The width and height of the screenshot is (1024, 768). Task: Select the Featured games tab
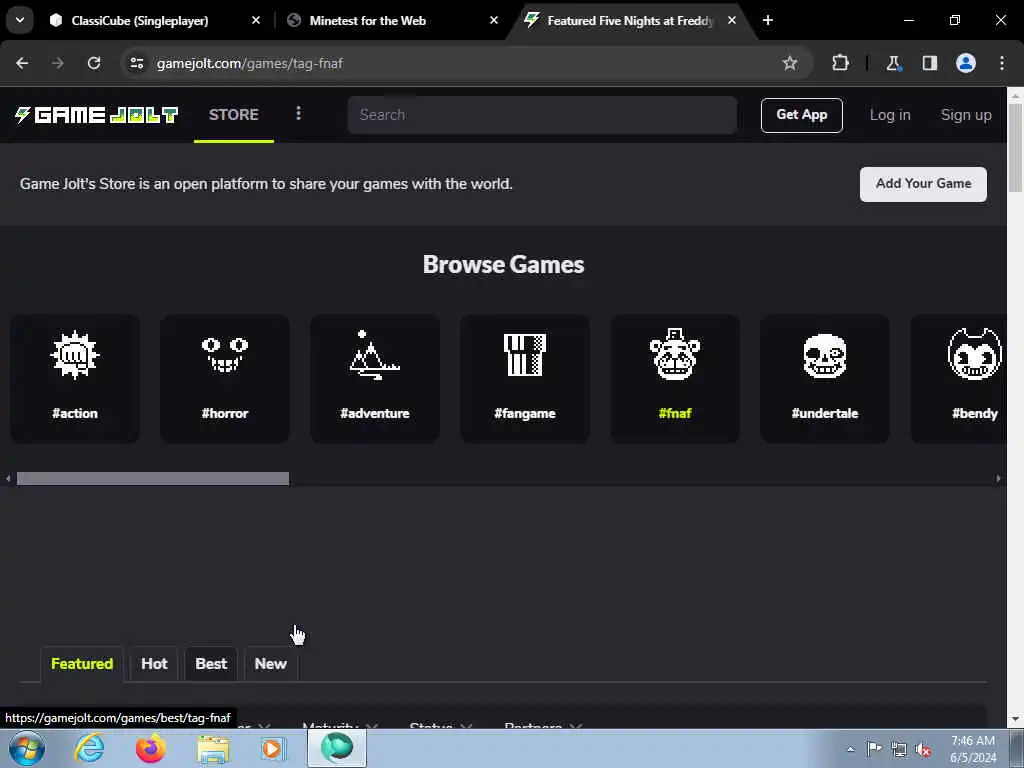[x=82, y=664]
